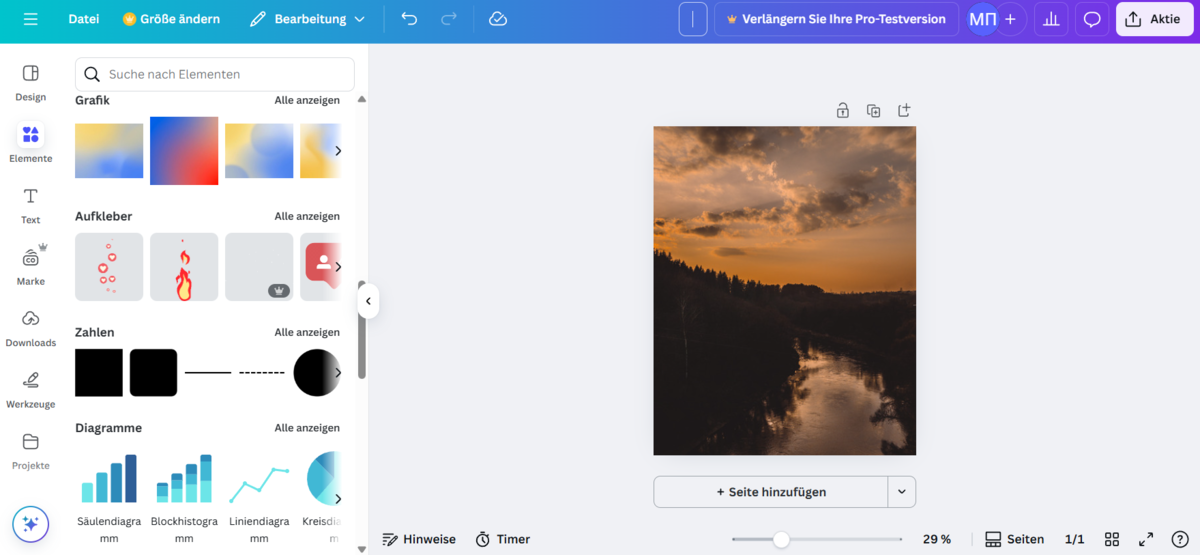
Task: Add a new page via top icon
Action: (x=904, y=110)
